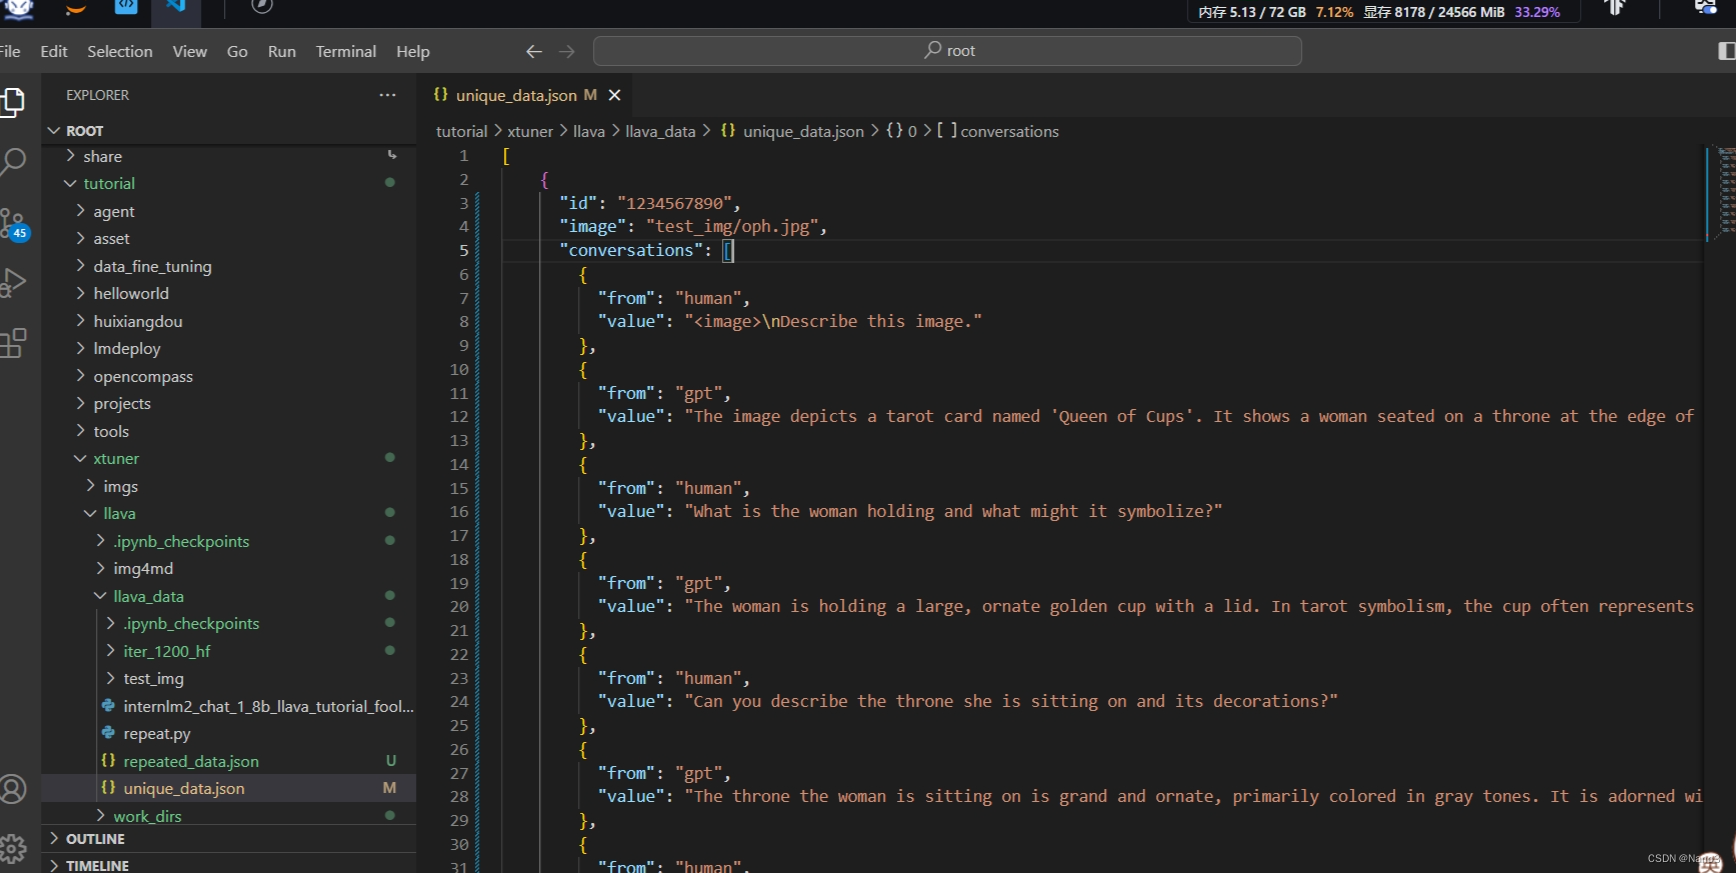Collapse the llava_data folder

point(229,596)
